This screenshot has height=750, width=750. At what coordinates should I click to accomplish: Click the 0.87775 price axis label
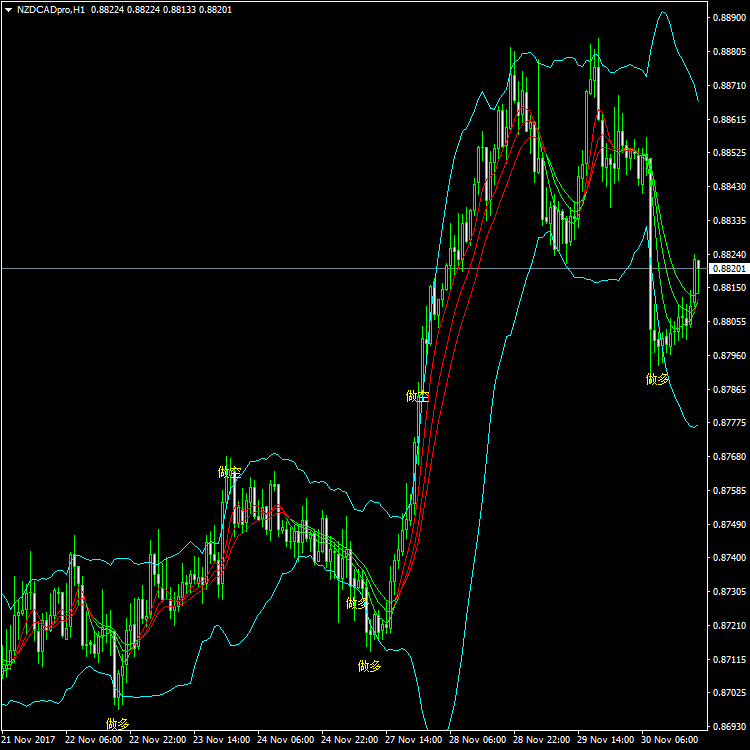point(729,422)
